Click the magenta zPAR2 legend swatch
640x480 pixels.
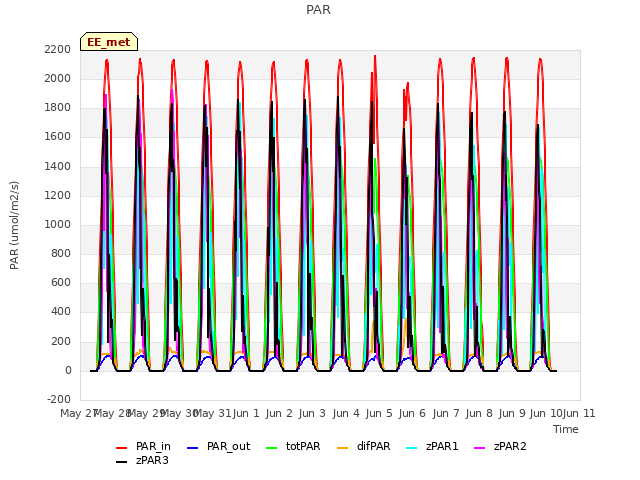(x=480, y=448)
